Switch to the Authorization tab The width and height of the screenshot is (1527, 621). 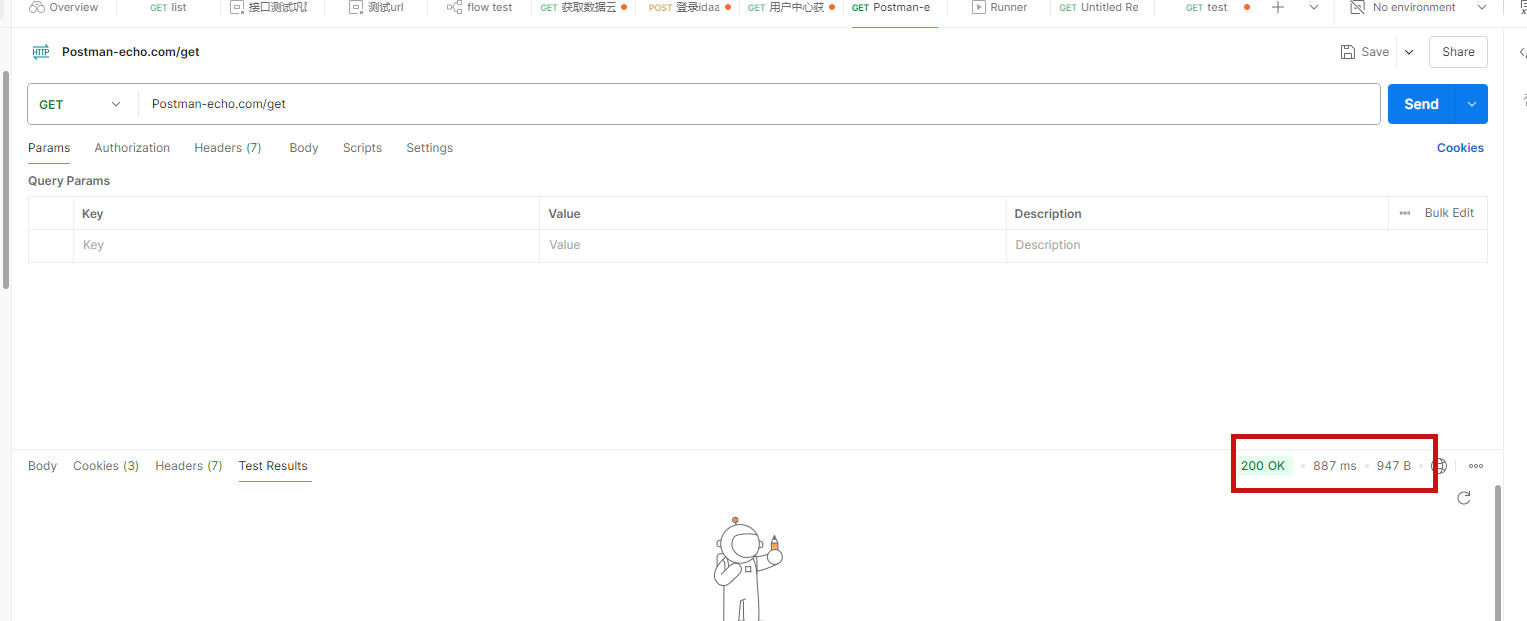click(x=131, y=147)
